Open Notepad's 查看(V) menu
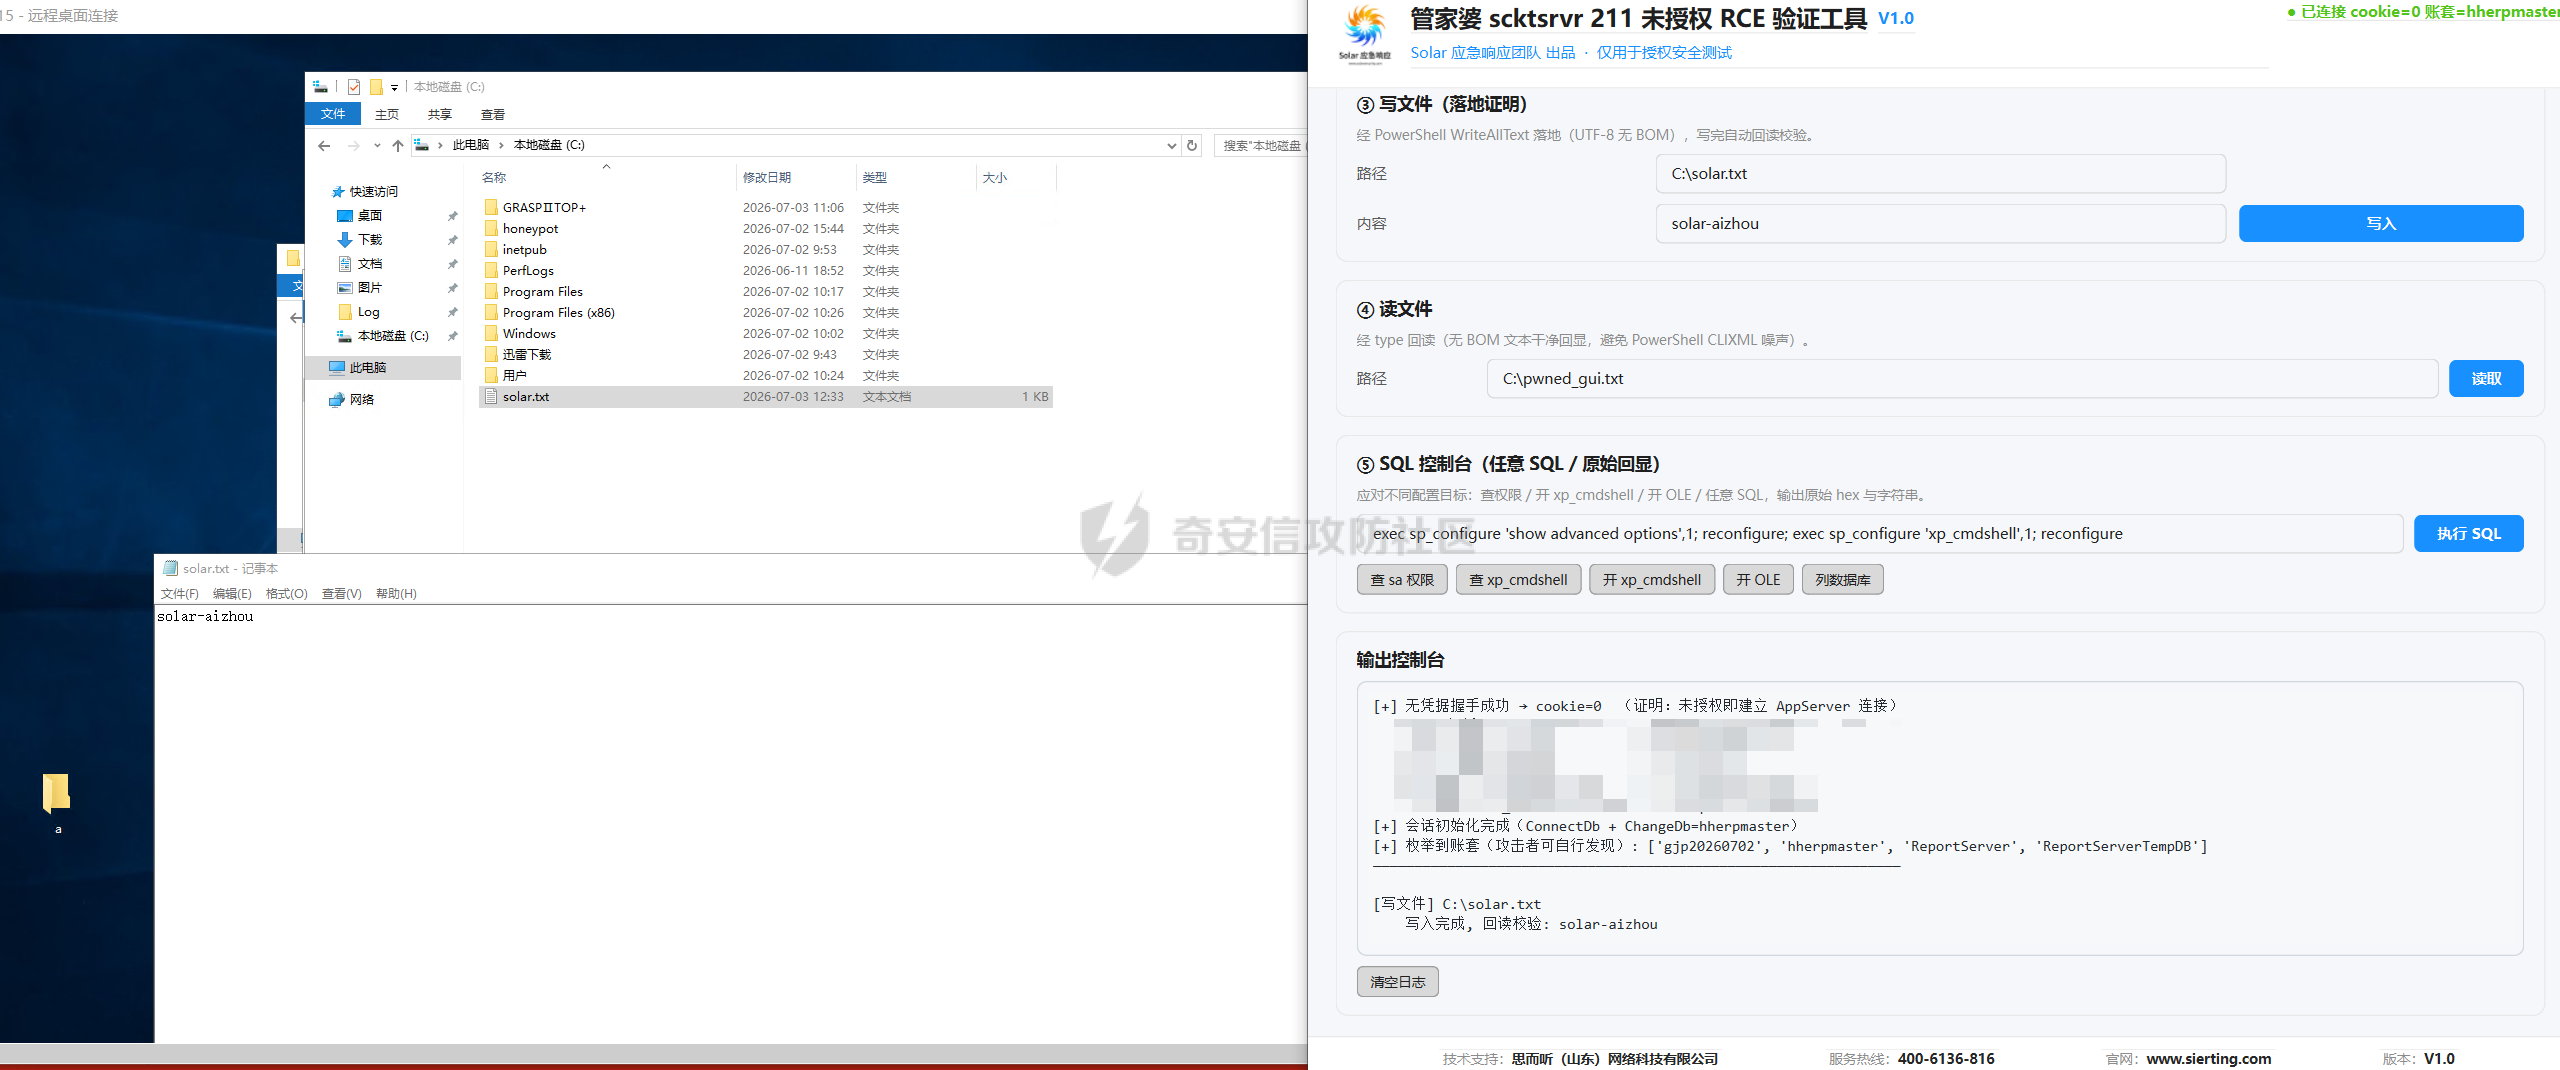This screenshot has height=1070, width=2560. pyautogui.click(x=341, y=594)
